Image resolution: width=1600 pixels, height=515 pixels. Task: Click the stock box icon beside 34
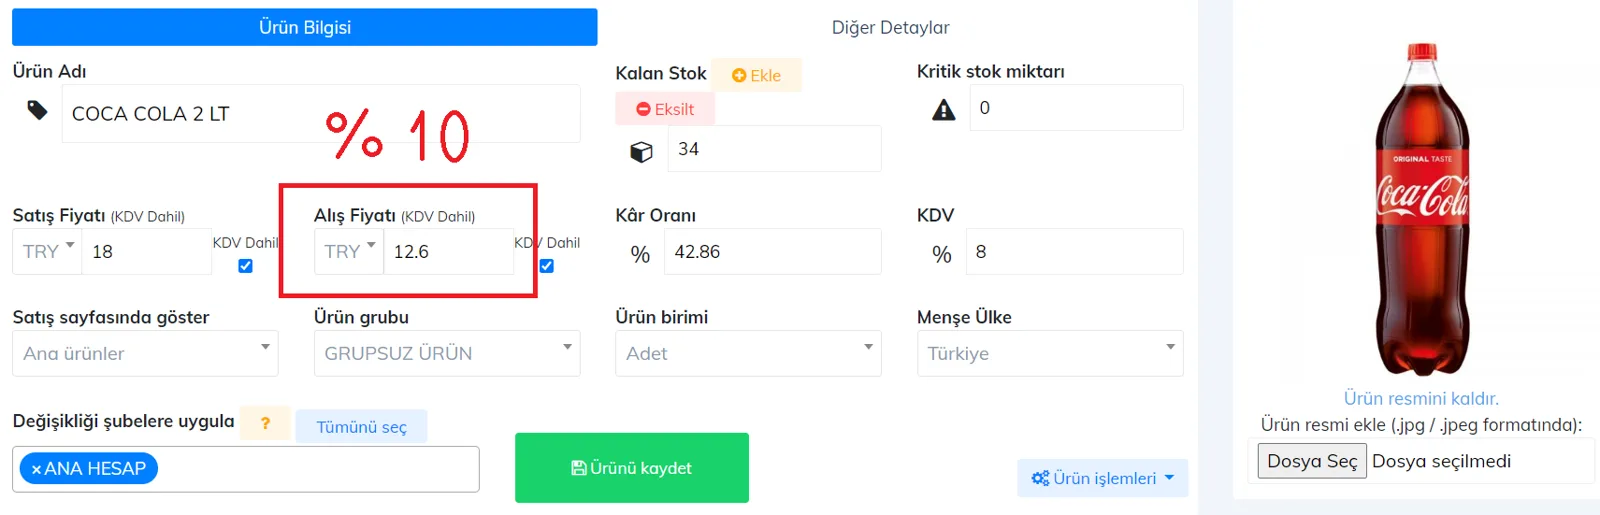click(x=641, y=152)
